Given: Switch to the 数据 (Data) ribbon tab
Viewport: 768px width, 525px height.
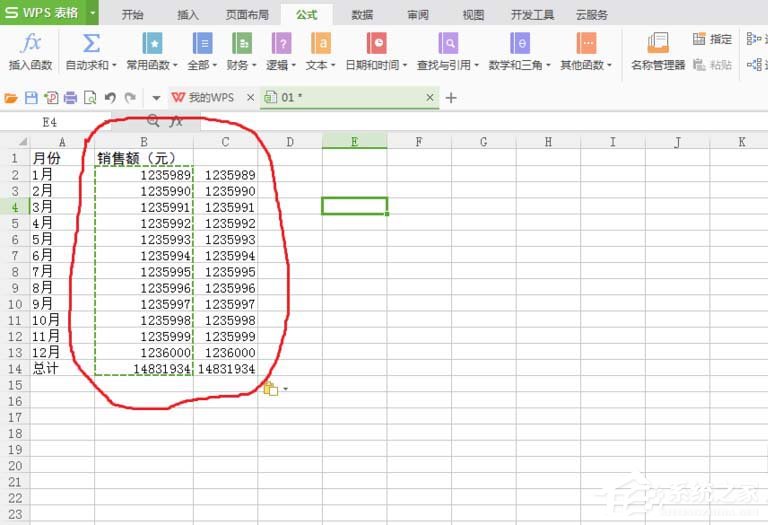Looking at the screenshot, I should [x=362, y=15].
